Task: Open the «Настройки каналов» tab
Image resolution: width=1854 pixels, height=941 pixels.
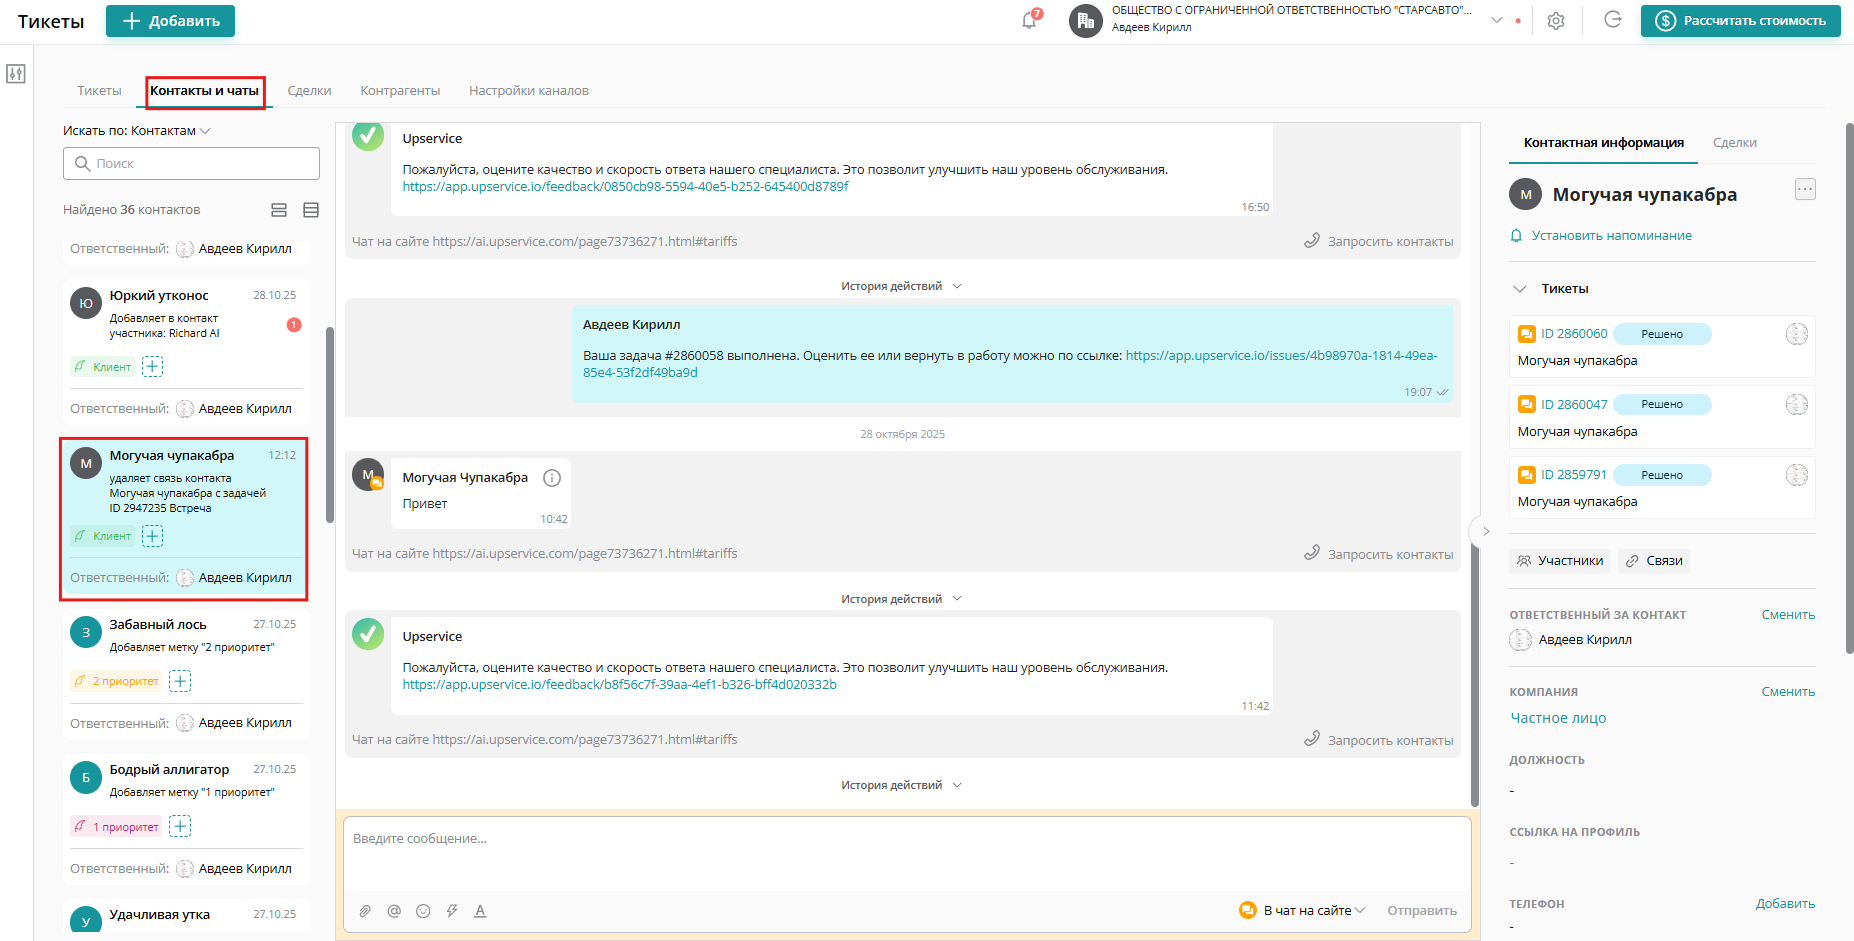Action: 528,90
